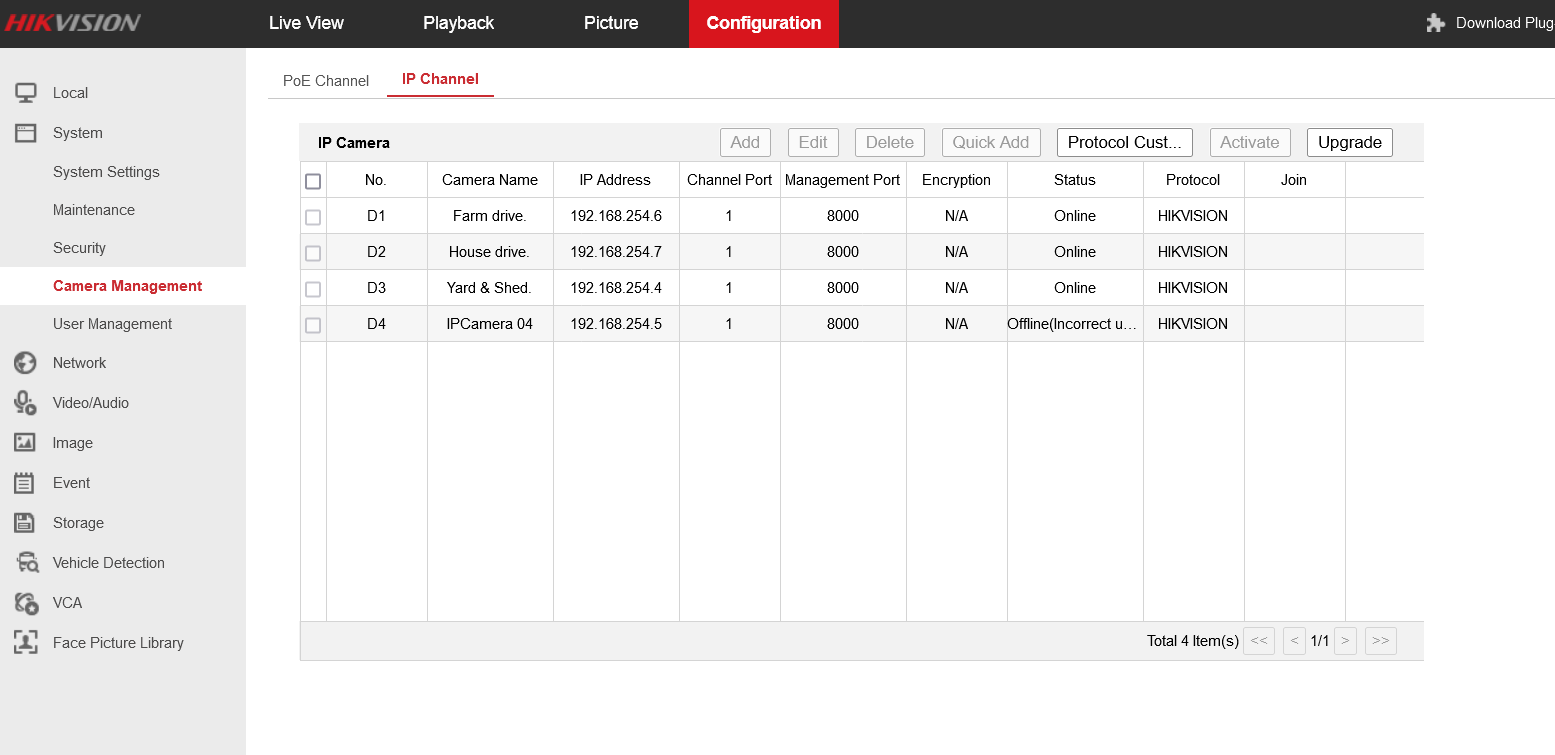This screenshot has width=1555, height=755.
Task: Open the Playback tab in top bar
Action: pyautogui.click(x=458, y=23)
